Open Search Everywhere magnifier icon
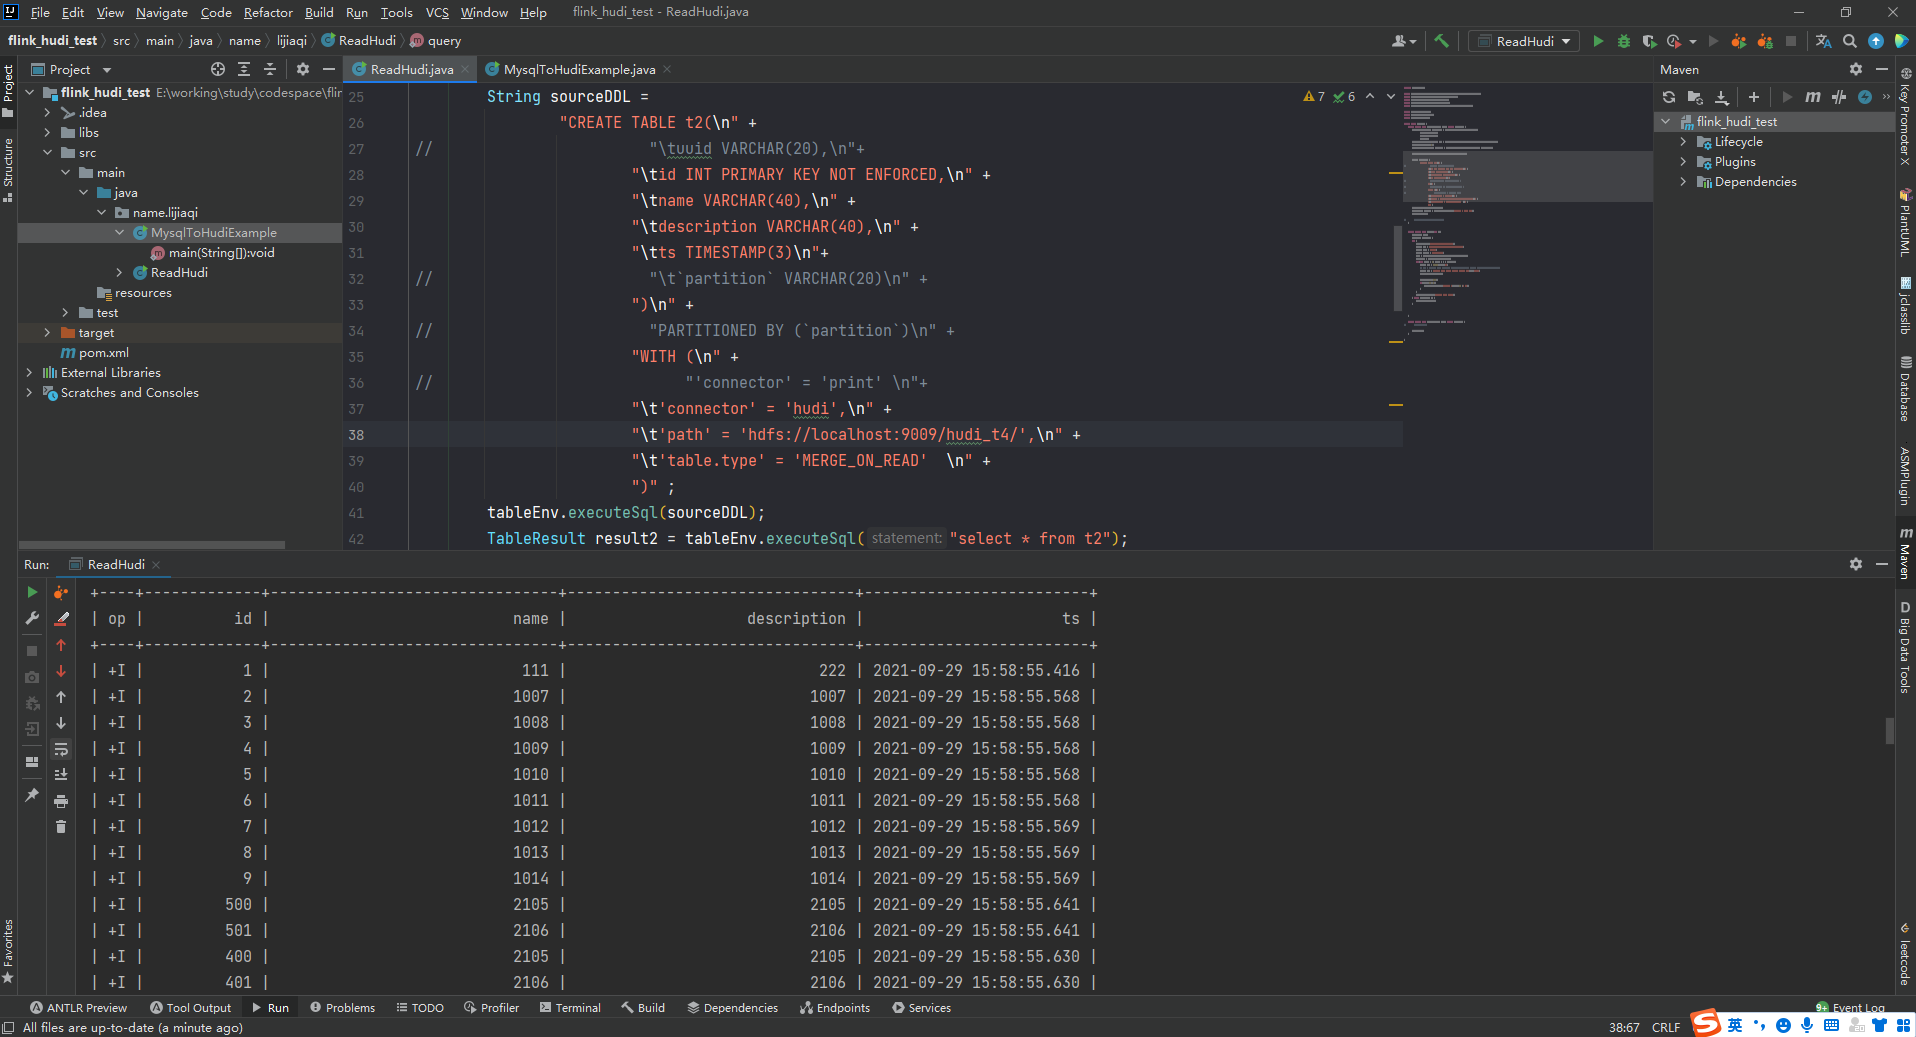This screenshot has width=1916, height=1037. [1850, 41]
